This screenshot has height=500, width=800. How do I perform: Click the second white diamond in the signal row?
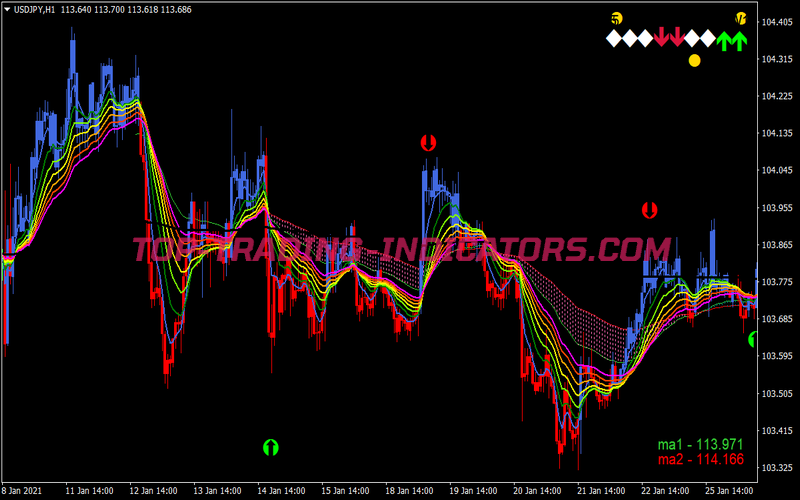click(x=630, y=38)
